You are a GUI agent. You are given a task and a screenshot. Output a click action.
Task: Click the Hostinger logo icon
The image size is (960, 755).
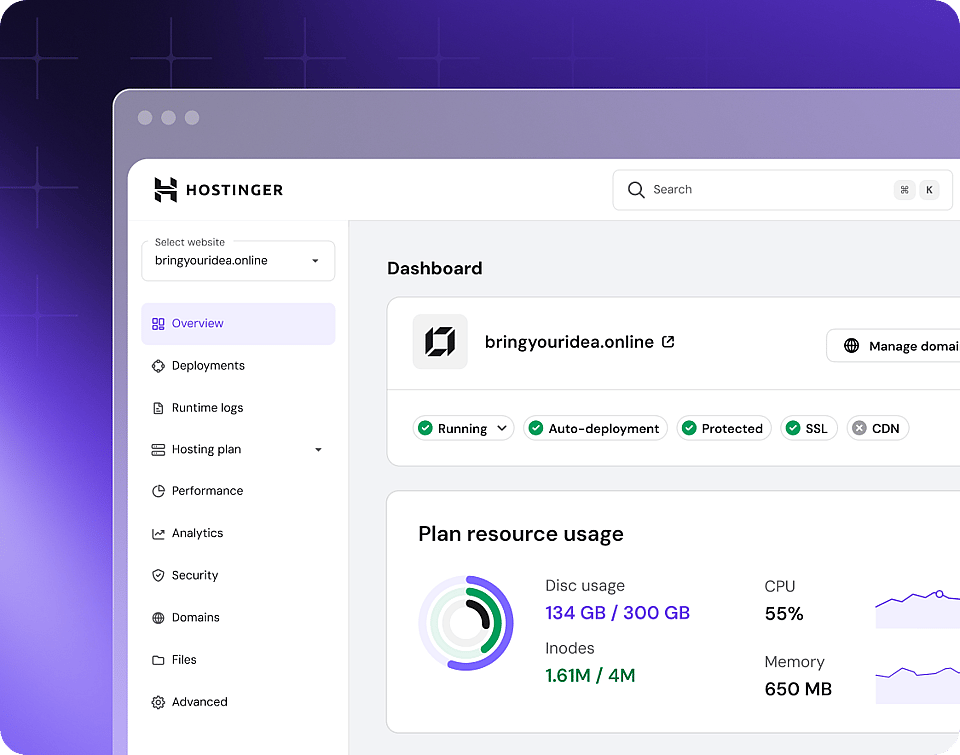(165, 190)
